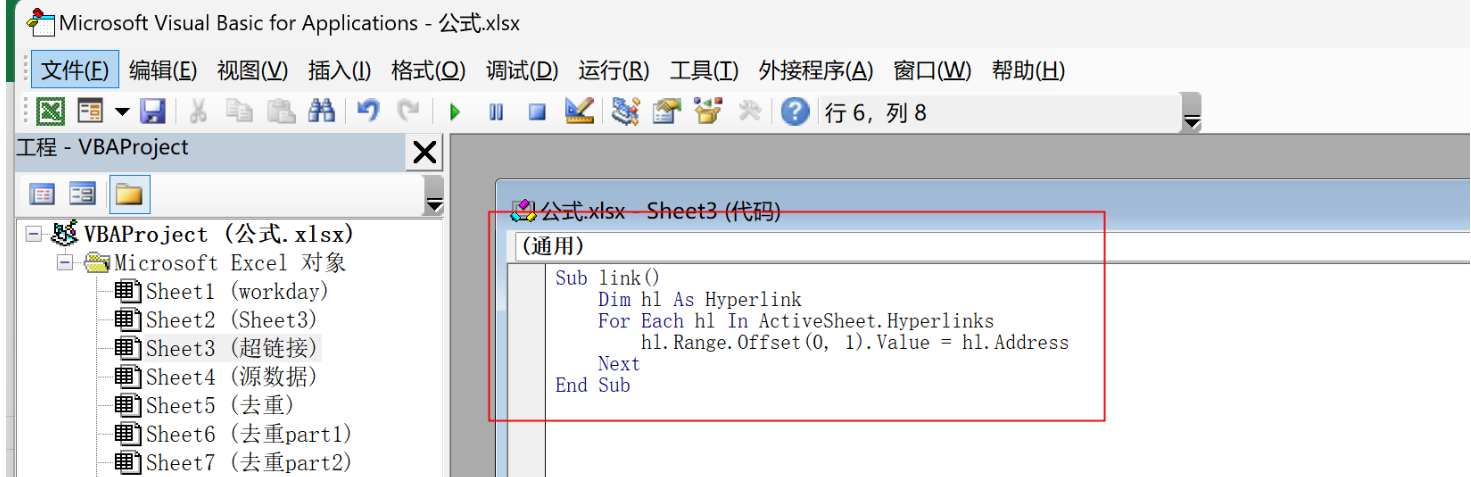The image size is (1471, 477).
Task: Click the Break pause icon
Action: click(x=496, y=112)
